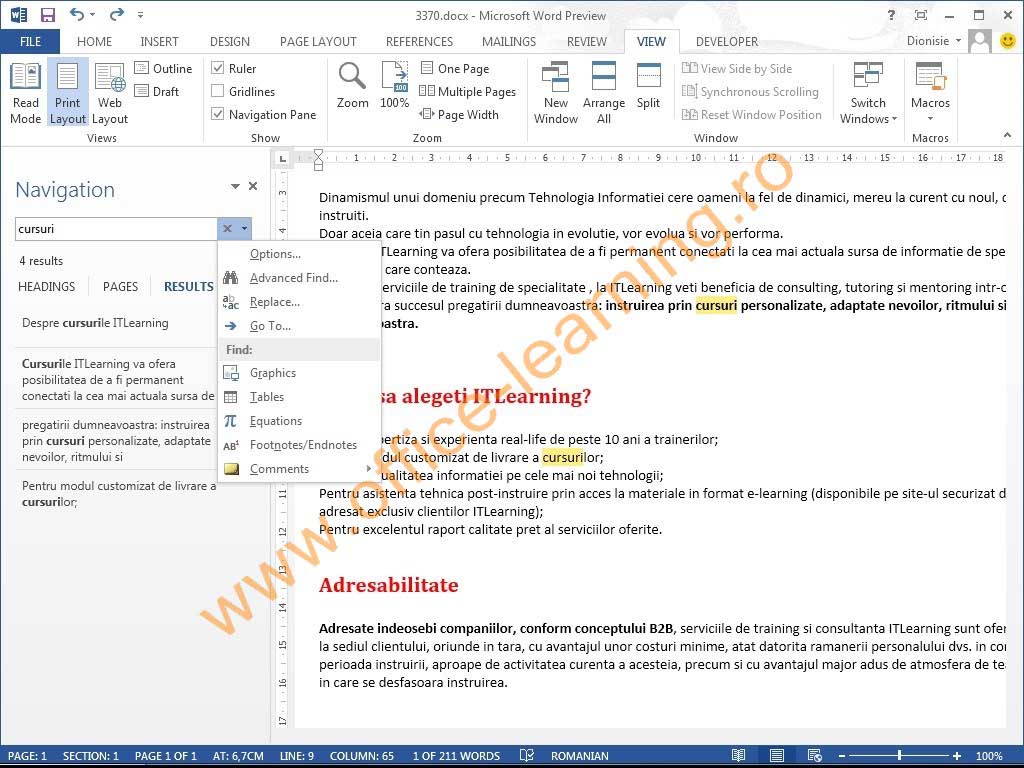1024x768 pixels.
Task: Switch to the HOME tab
Action: click(x=94, y=42)
